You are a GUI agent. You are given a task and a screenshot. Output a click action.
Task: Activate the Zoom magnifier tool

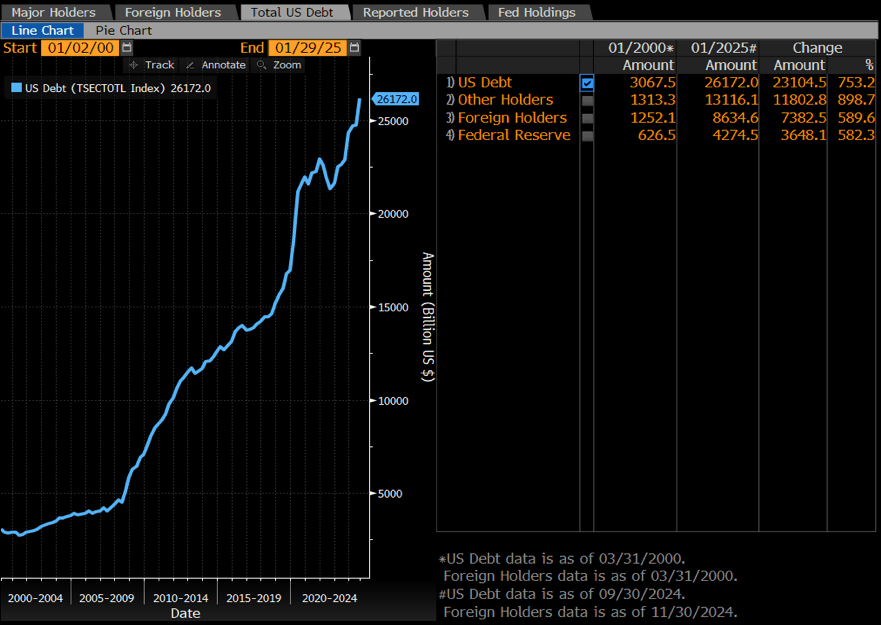tap(279, 65)
